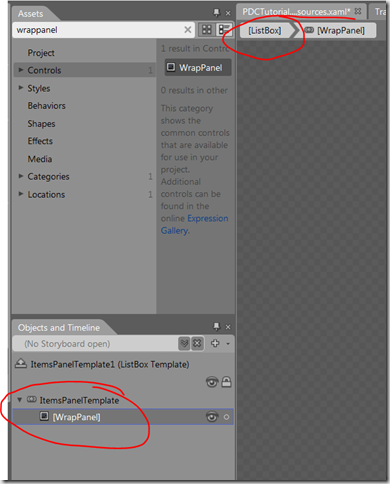Select ItemsPanelTemplate in object tree
The image size is (390, 484).
click(79, 400)
